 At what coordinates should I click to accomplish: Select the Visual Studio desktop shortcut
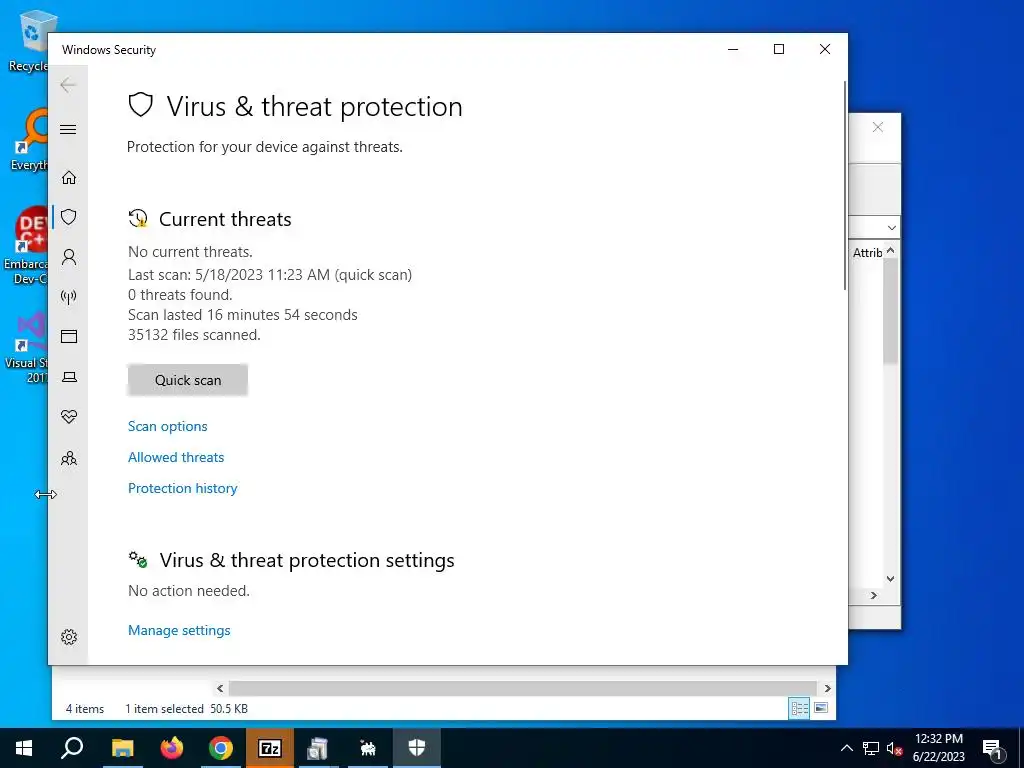(26, 347)
